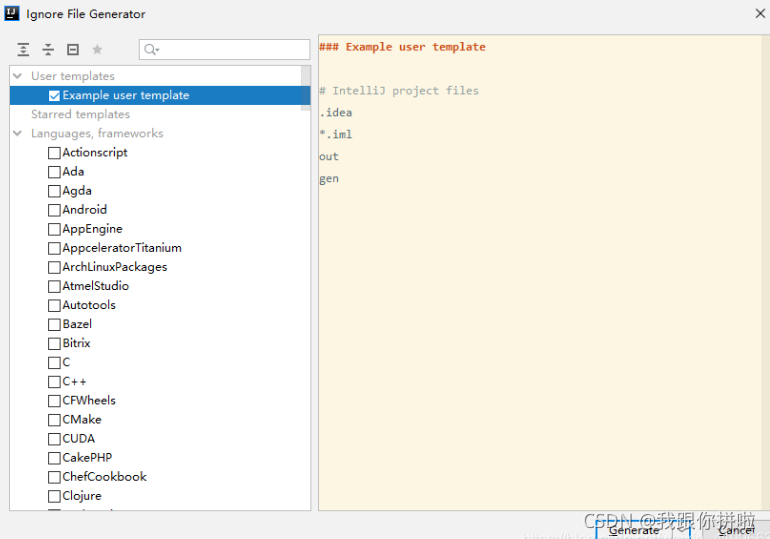Click the IntelliJ logo in title bar

click(x=12, y=13)
